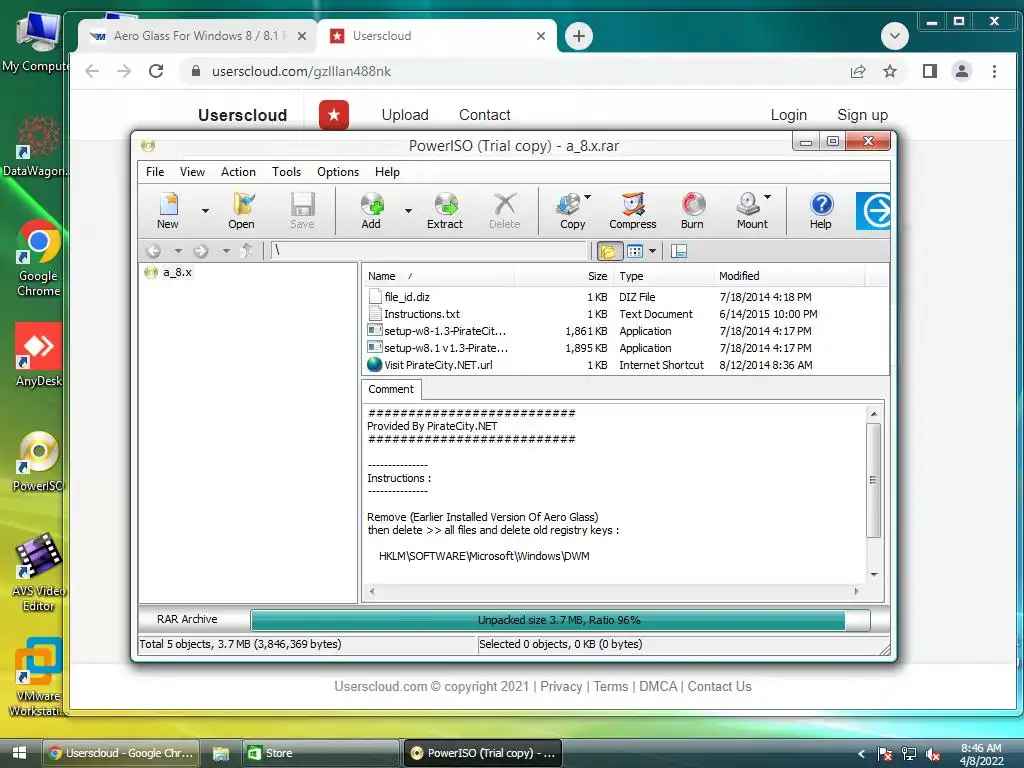Open the File menu
This screenshot has width=1024, height=768.
(x=155, y=172)
